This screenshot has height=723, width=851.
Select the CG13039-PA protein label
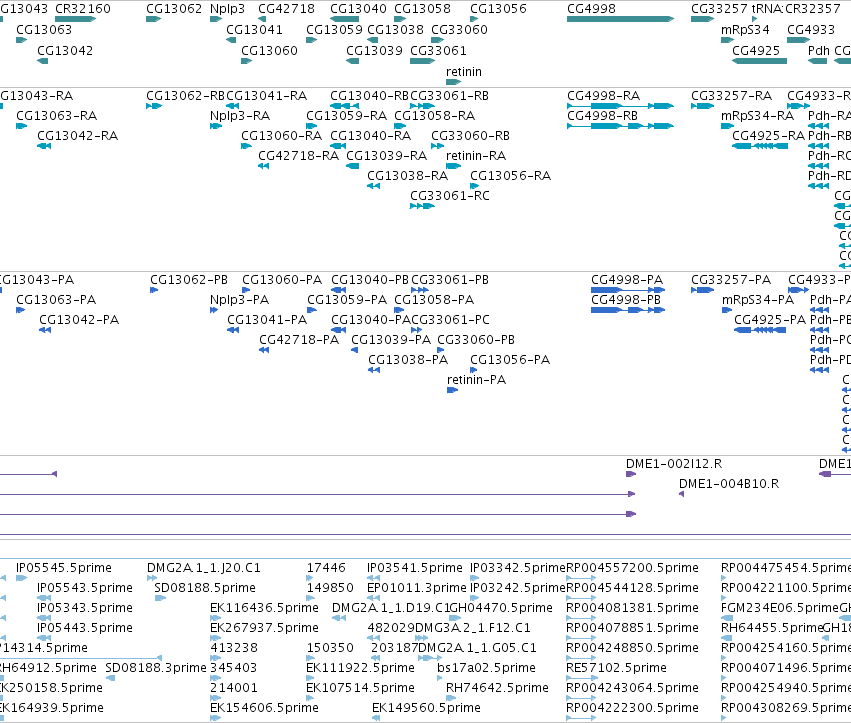pos(391,340)
